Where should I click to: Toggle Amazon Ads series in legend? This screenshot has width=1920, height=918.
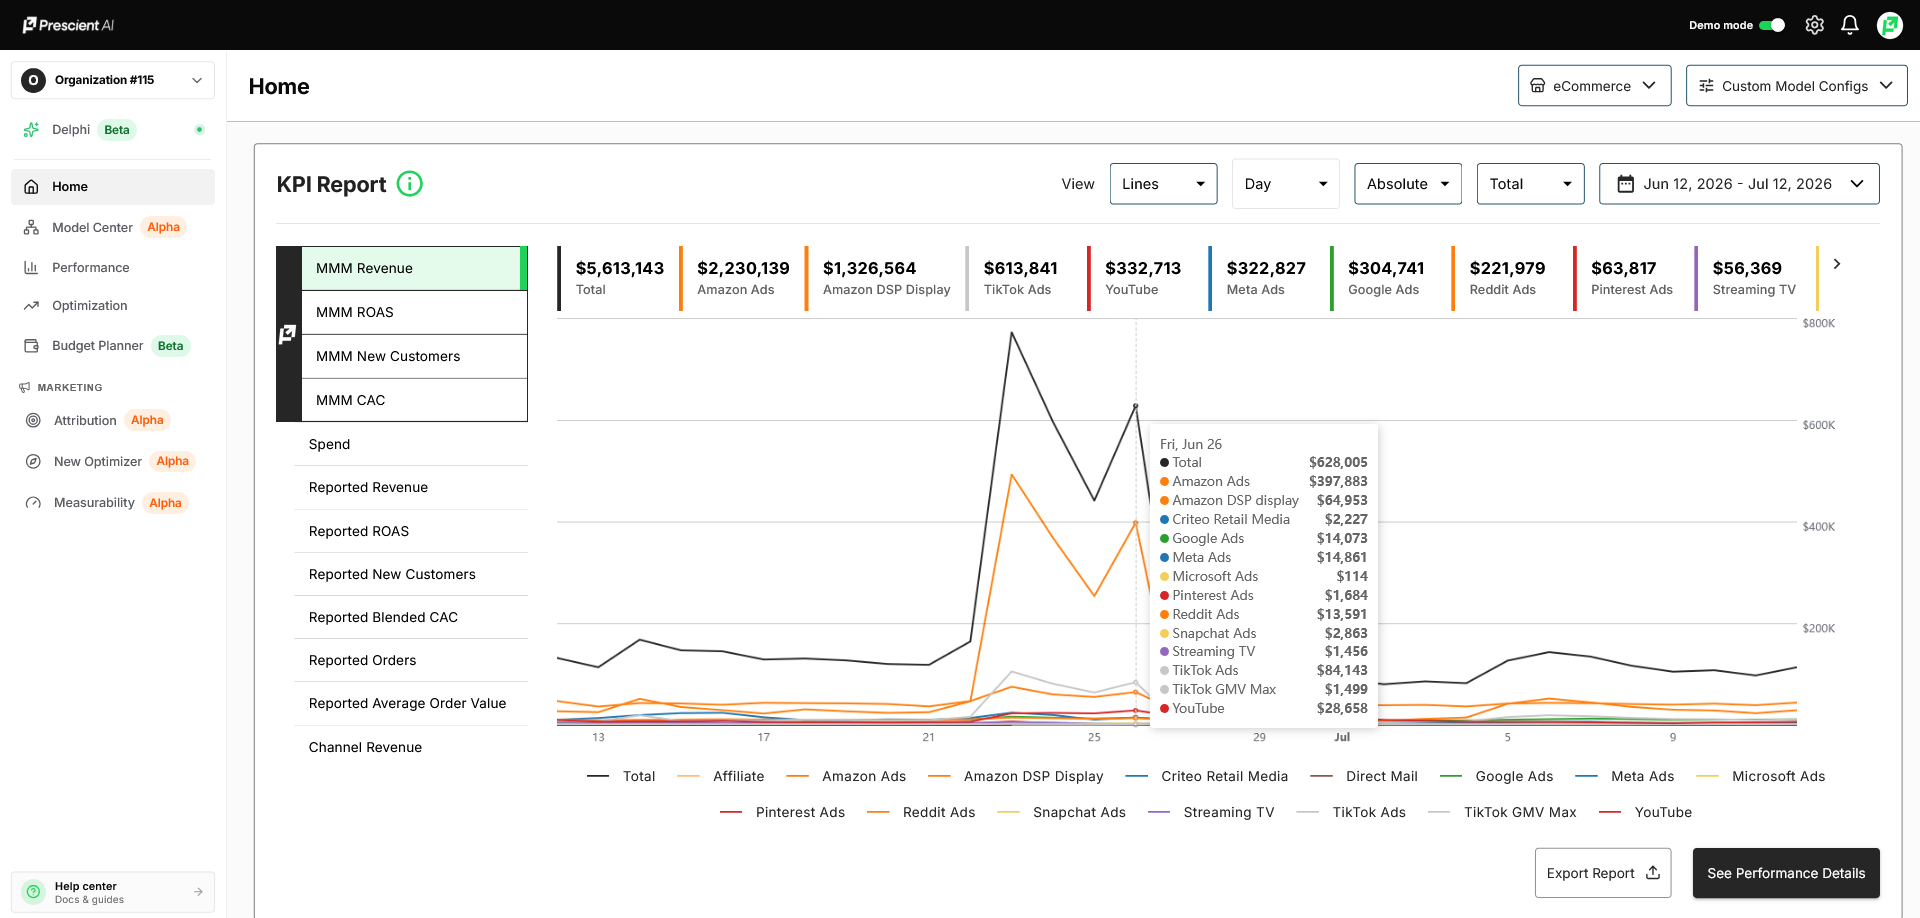(846, 777)
